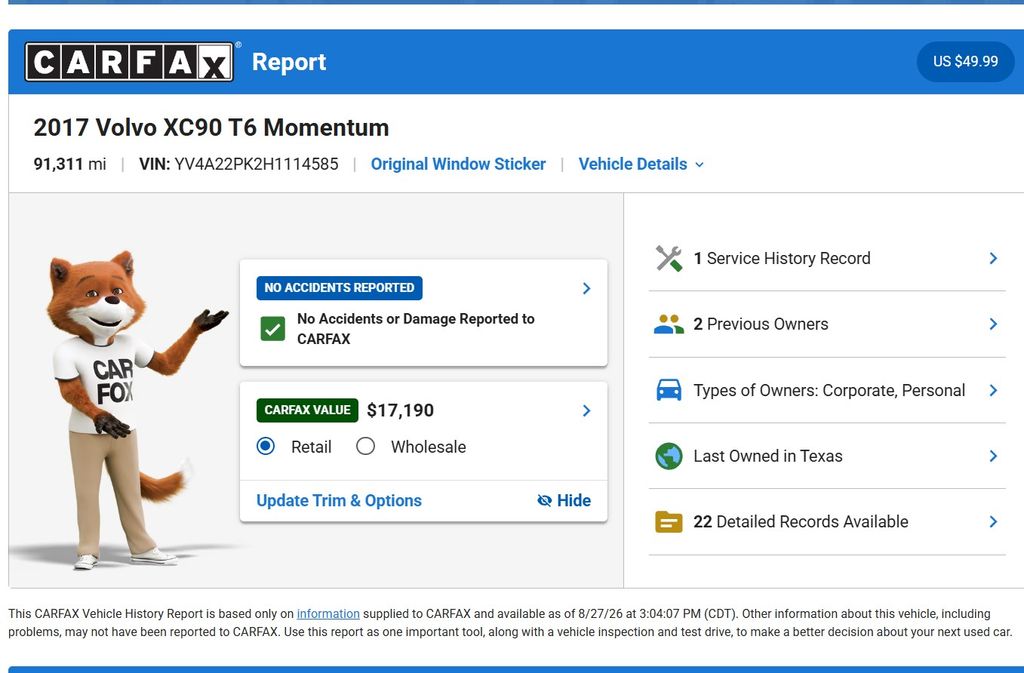Click the $17,190 value amount
This screenshot has height=673, width=1024.
pos(400,411)
